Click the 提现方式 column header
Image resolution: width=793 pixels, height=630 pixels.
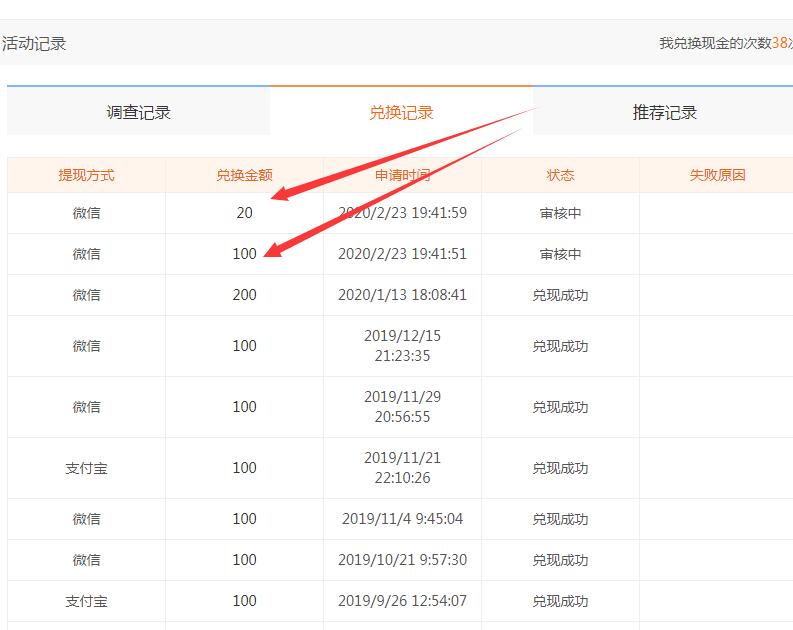(x=86, y=175)
